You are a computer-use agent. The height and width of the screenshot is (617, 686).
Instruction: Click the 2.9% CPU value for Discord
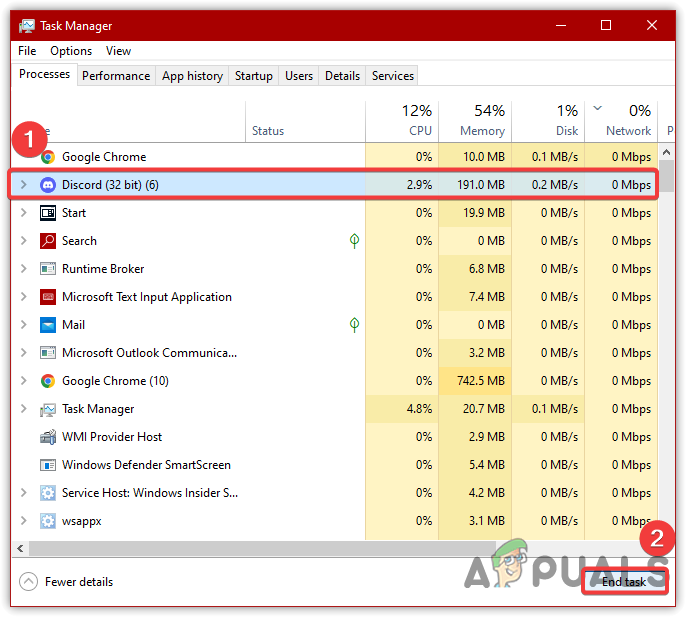click(x=419, y=185)
